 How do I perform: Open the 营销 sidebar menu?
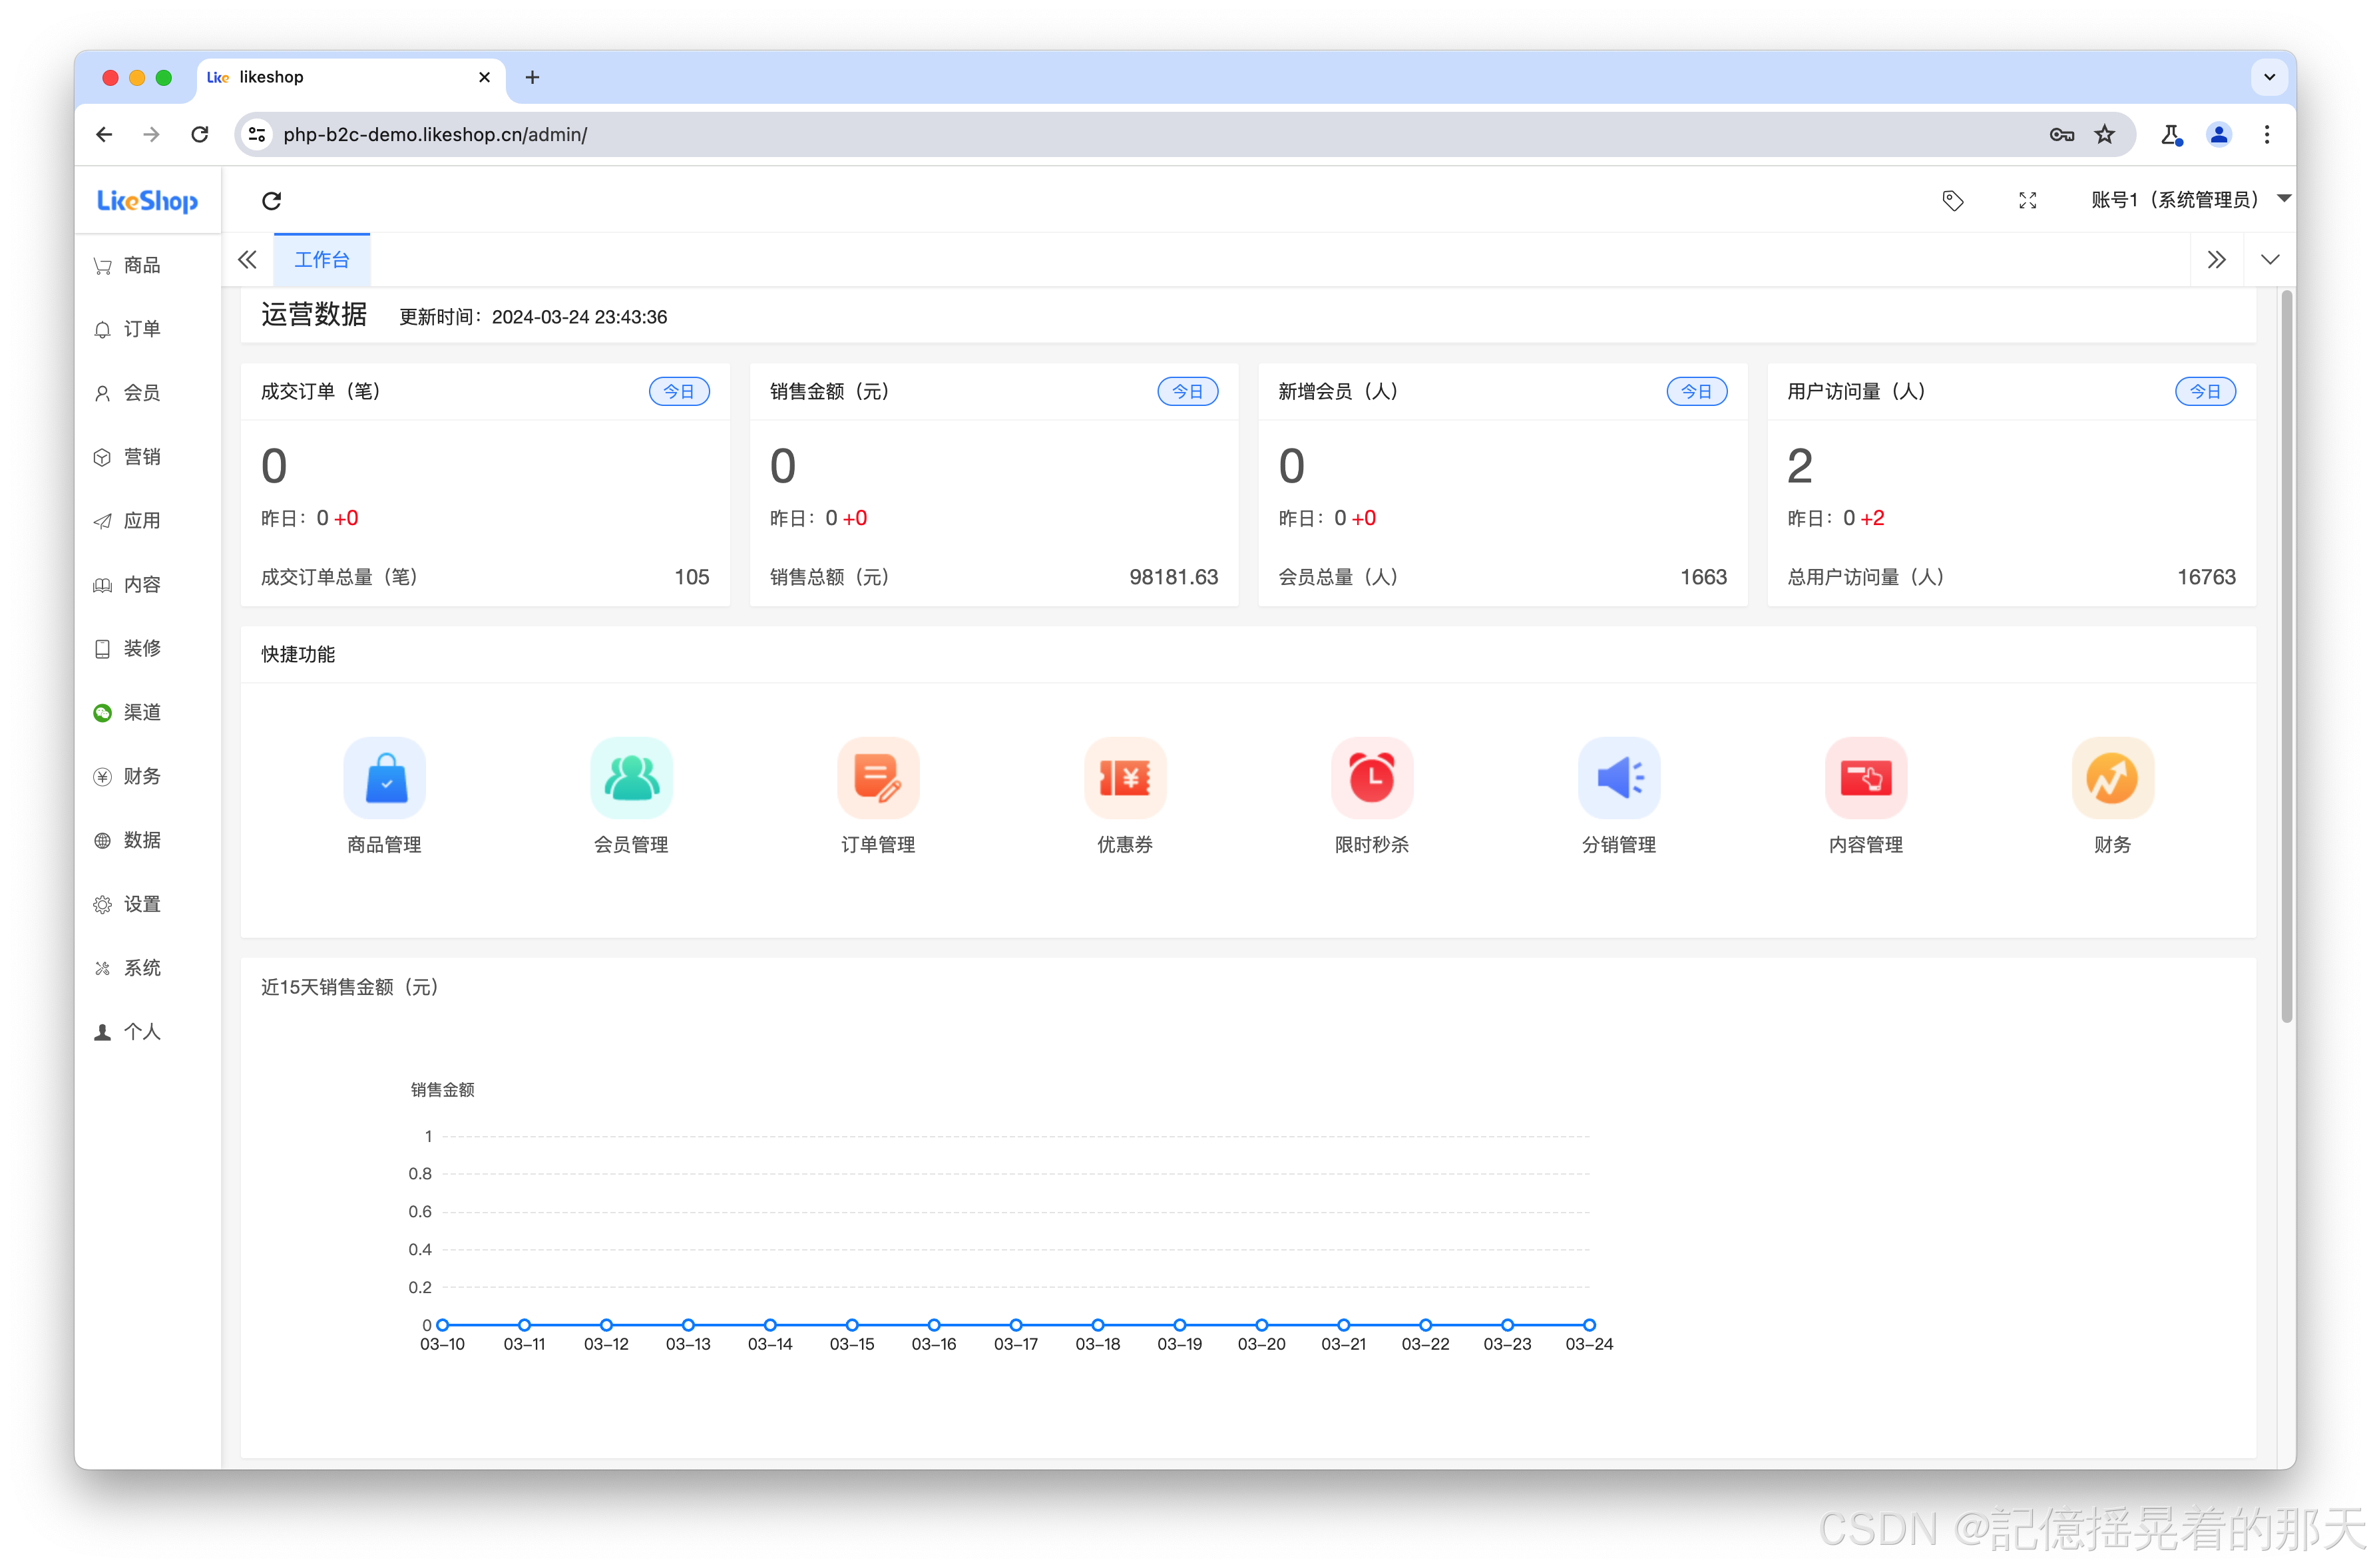click(141, 457)
